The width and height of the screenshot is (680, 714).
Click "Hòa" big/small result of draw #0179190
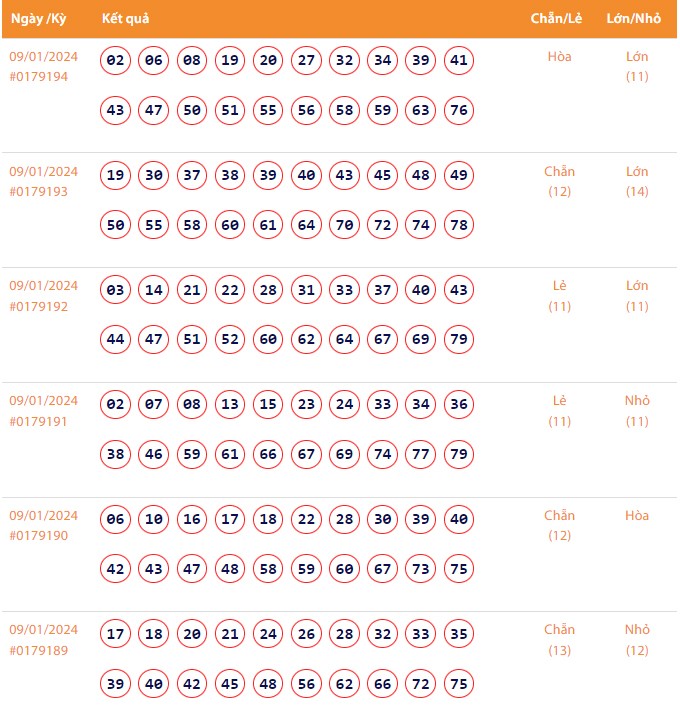[637, 516]
